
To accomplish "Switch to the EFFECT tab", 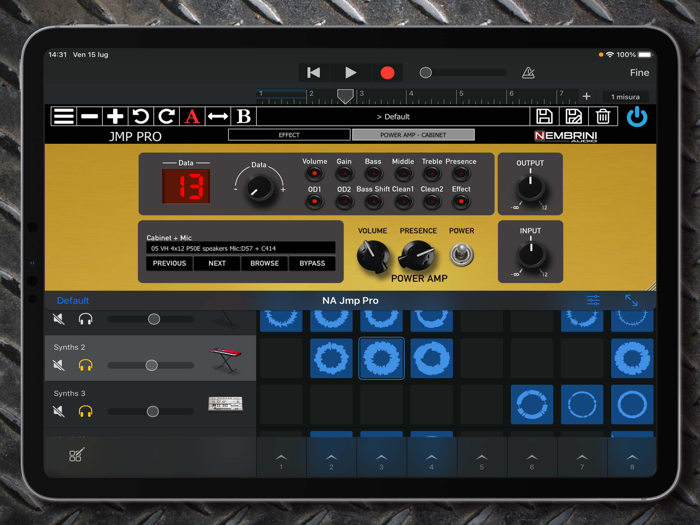I will click(289, 135).
